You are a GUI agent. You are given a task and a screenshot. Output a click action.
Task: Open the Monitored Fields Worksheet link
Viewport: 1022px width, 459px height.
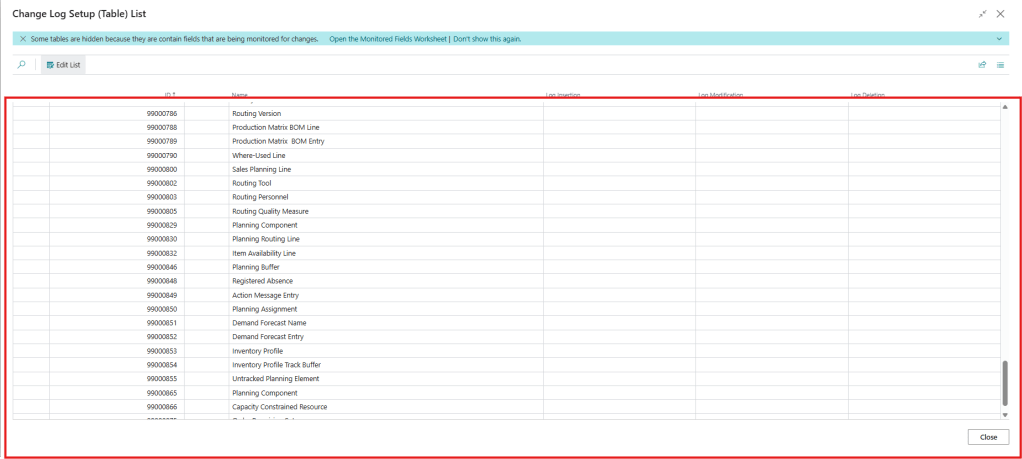click(x=389, y=38)
